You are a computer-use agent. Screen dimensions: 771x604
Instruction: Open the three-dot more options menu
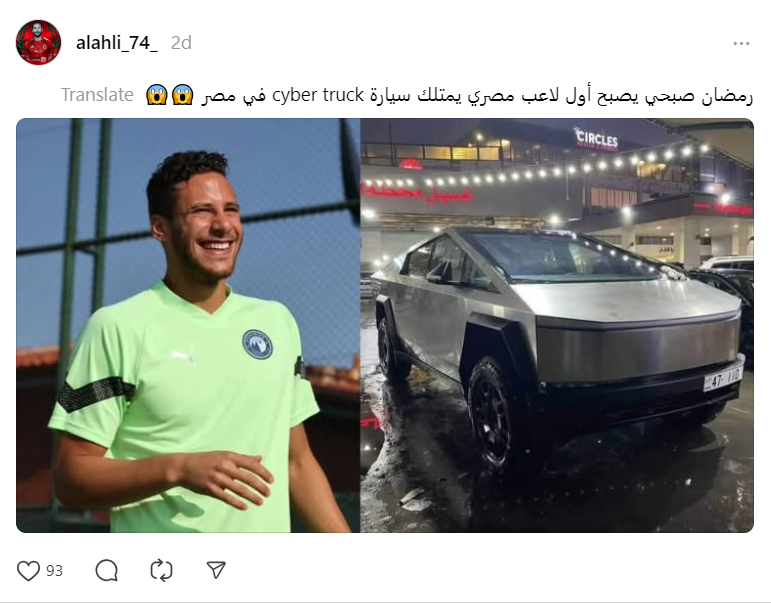click(741, 44)
